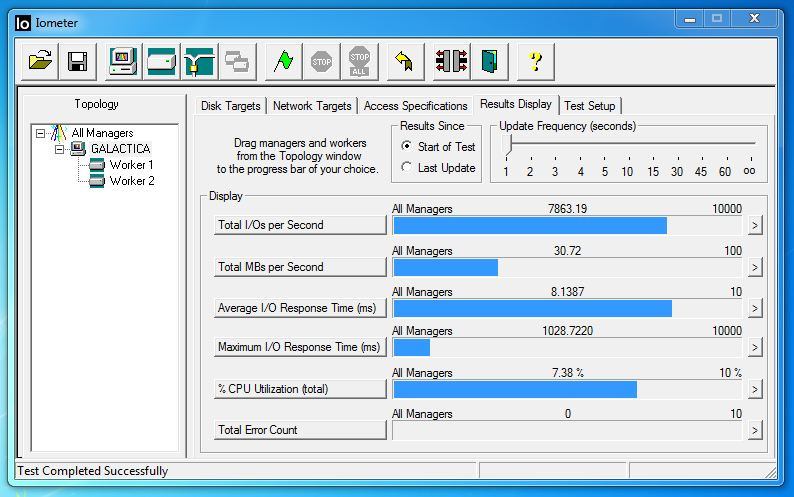Select Worker 2 in topology tree
The height and width of the screenshot is (497, 794).
coord(132,181)
